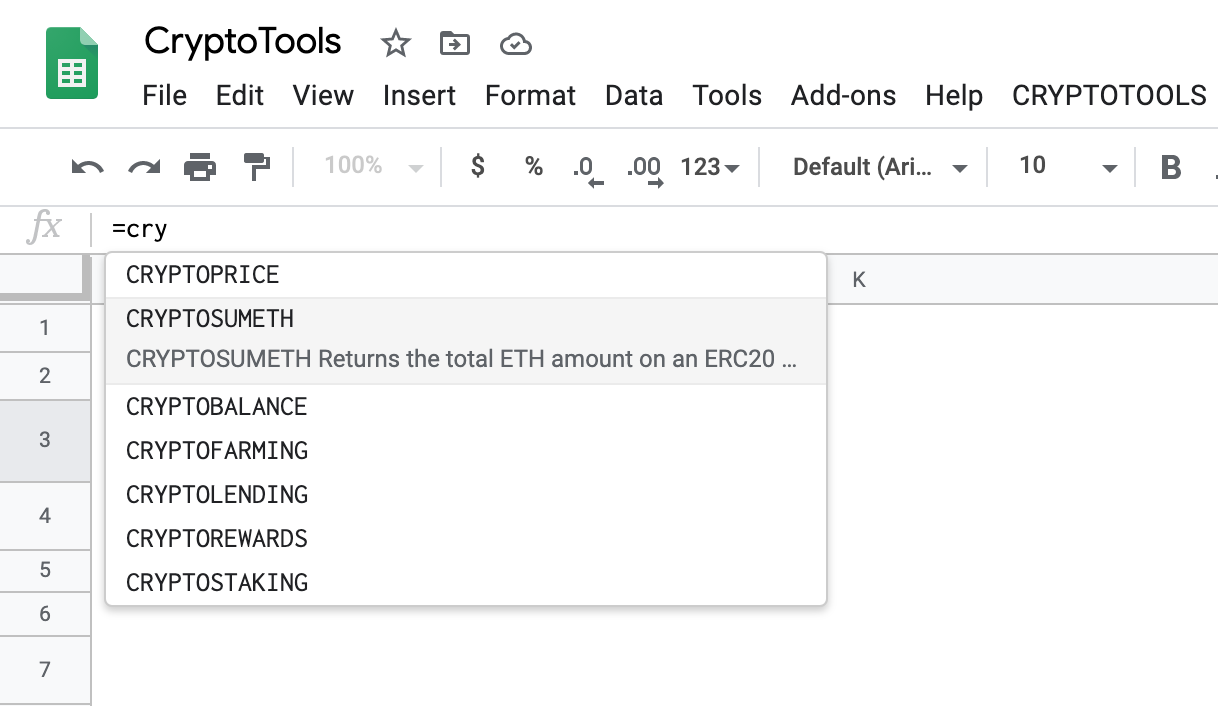Select CRYPTOPRICE from the autocomplete list
Image resolution: width=1218 pixels, height=706 pixels.
pyautogui.click(x=466, y=275)
